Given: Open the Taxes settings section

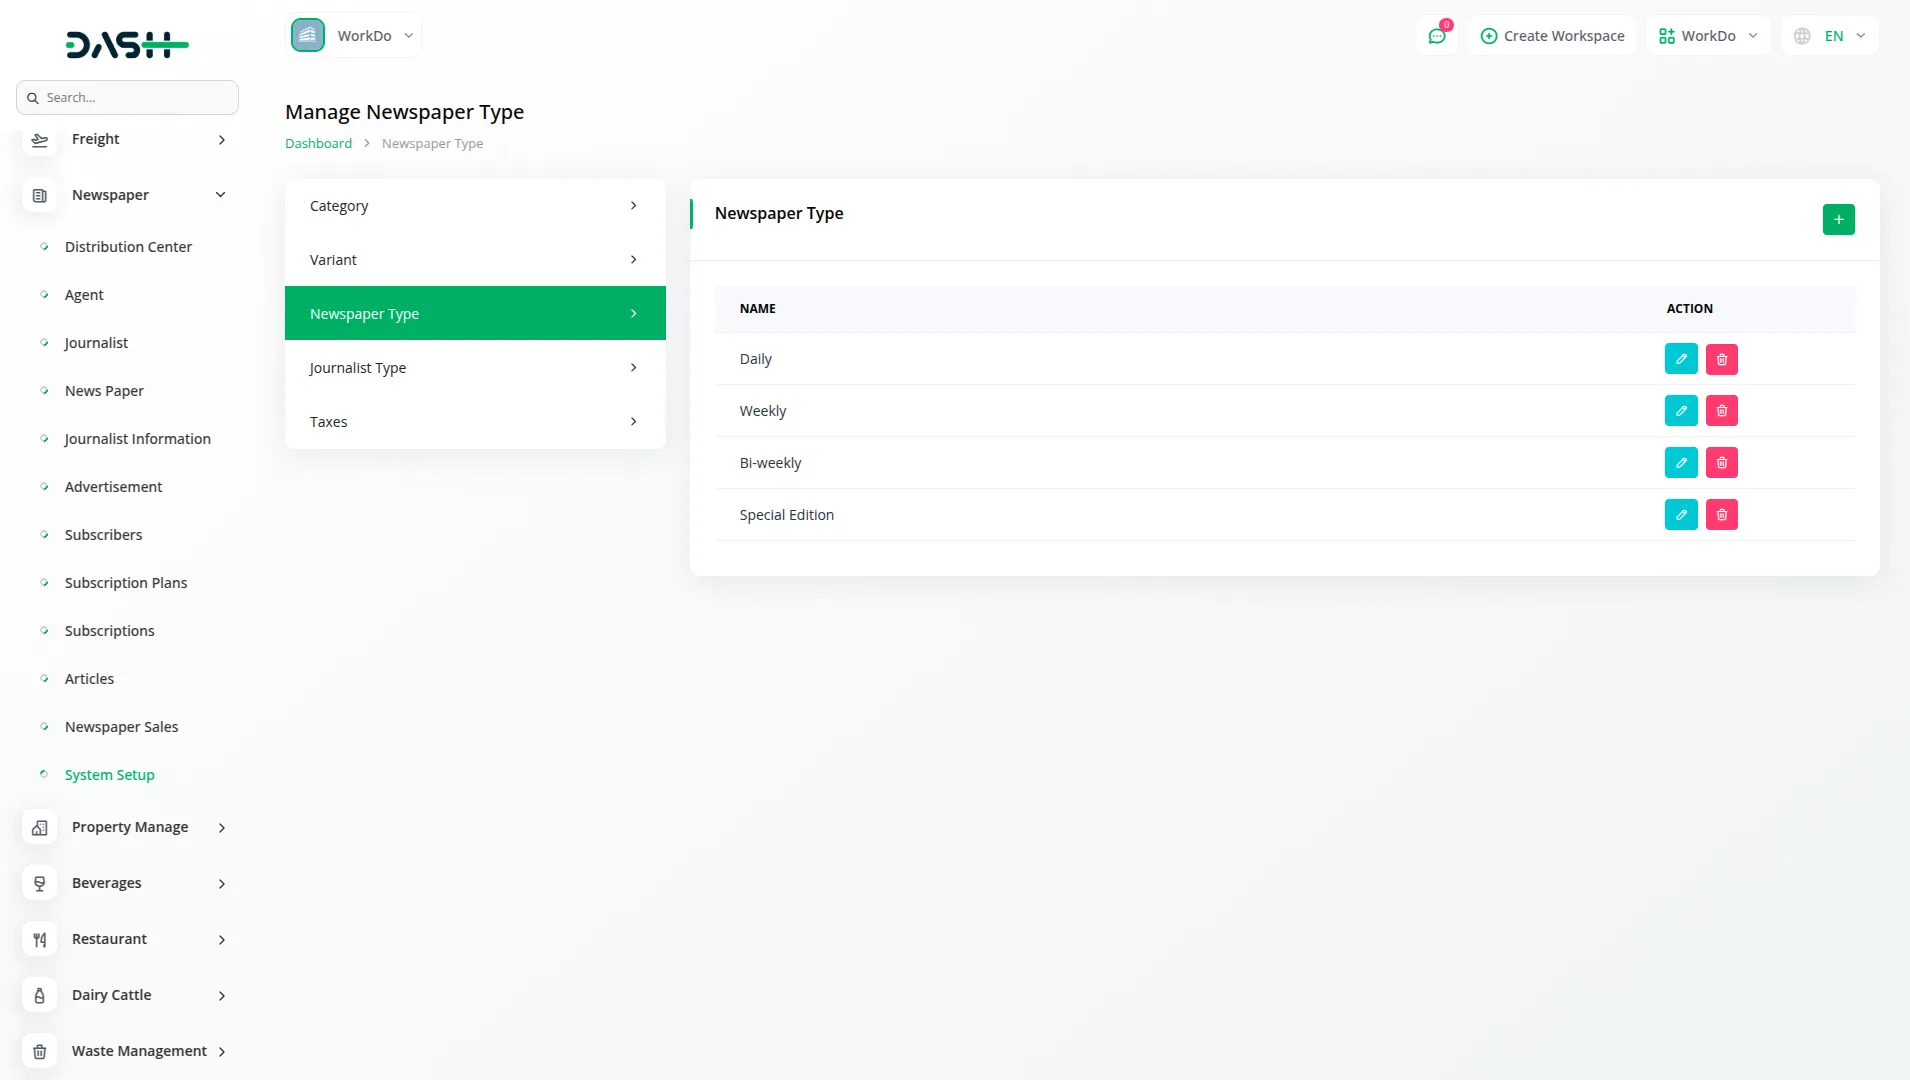Looking at the screenshot, I should click(474, 421).
